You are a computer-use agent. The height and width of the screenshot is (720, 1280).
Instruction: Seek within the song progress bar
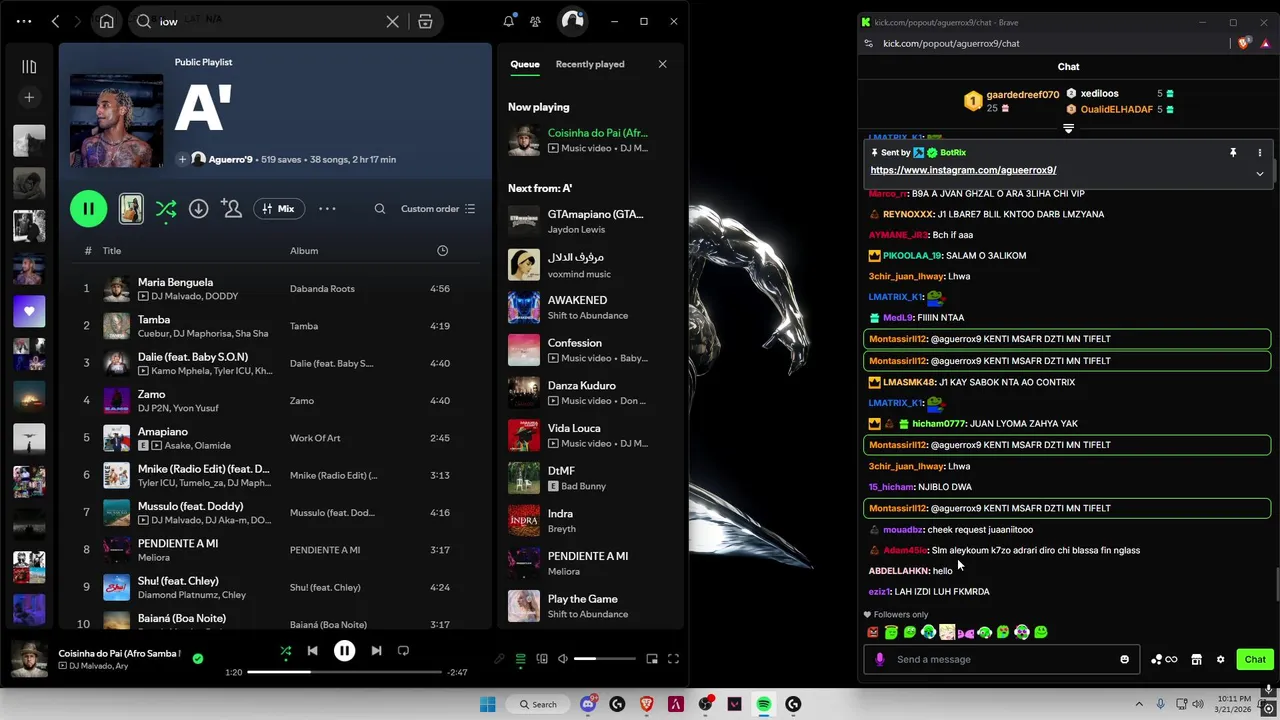[343, 672]
